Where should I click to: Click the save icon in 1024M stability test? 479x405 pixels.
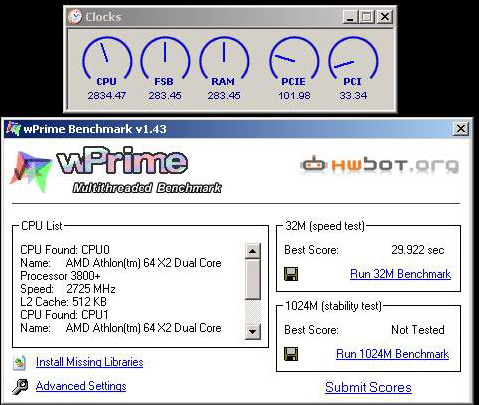[x=291, y=354]
